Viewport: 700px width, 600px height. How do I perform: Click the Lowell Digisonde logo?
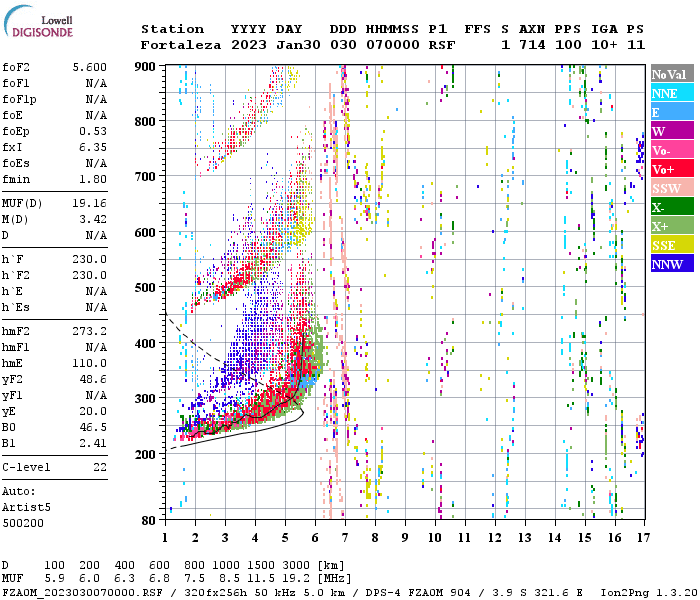pos(38,21)
